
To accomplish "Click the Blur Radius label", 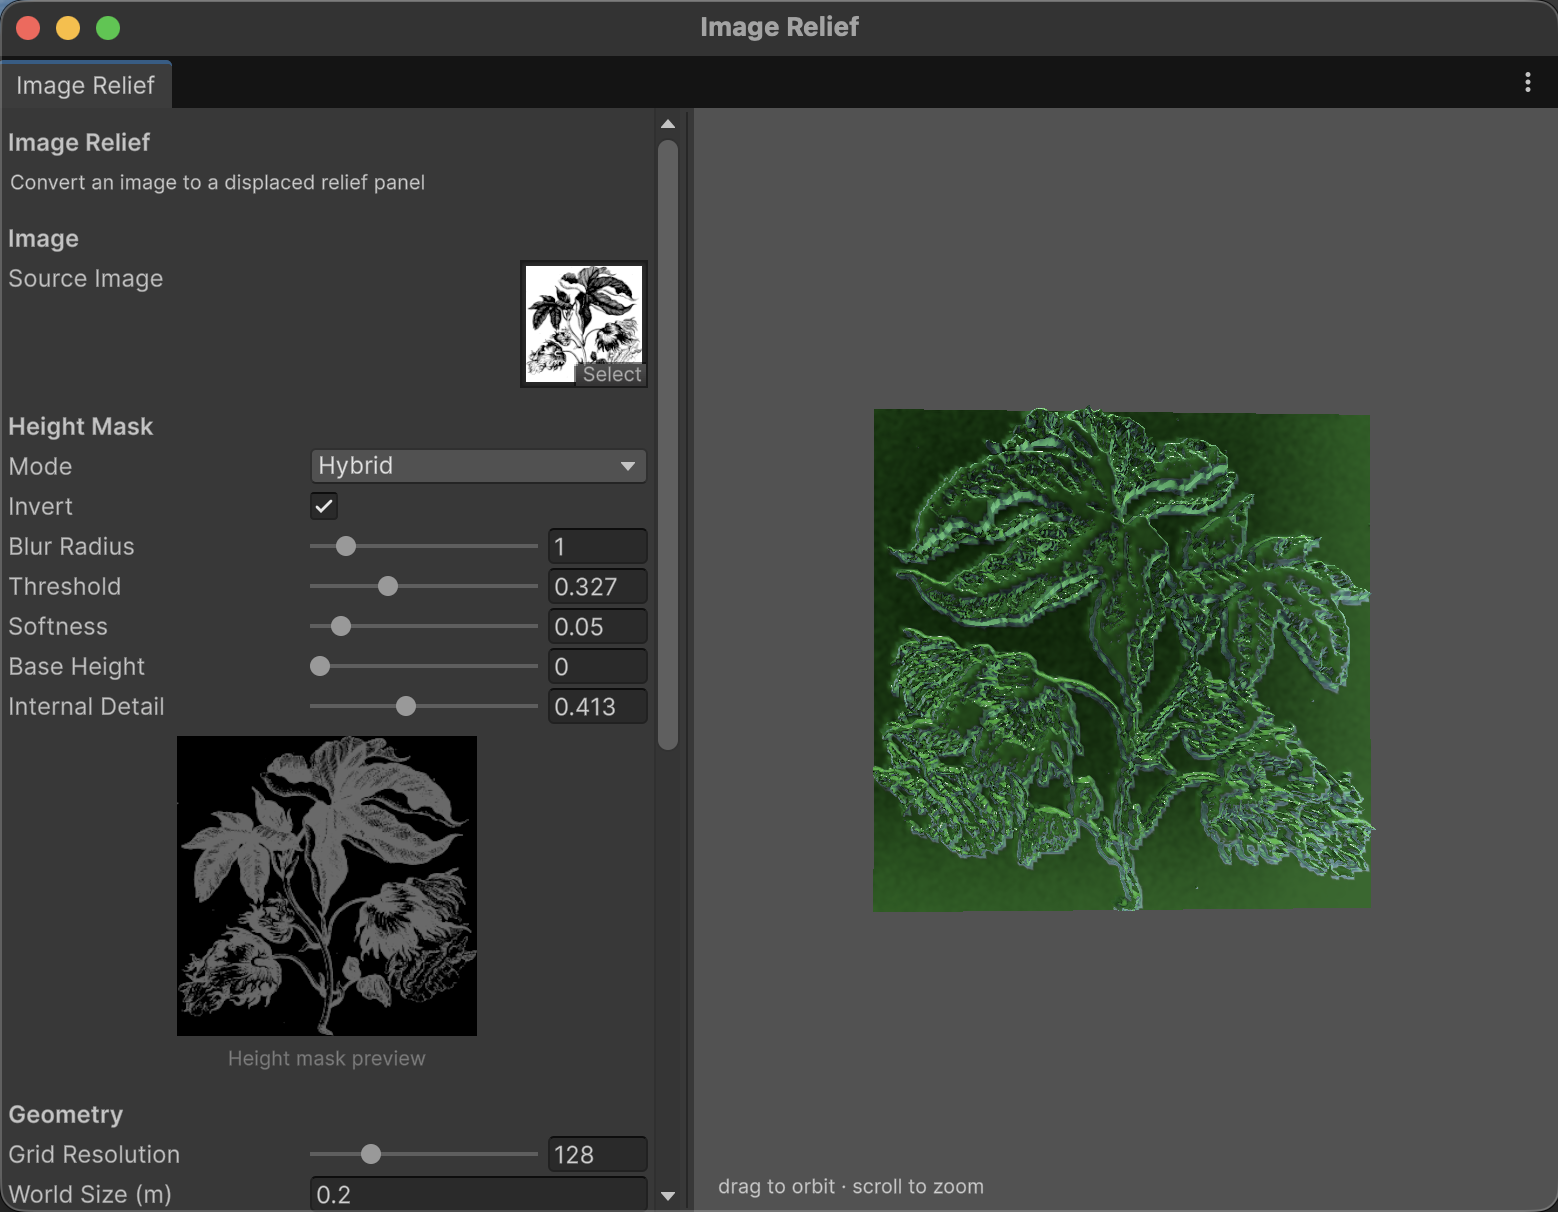I will (72, 546).
